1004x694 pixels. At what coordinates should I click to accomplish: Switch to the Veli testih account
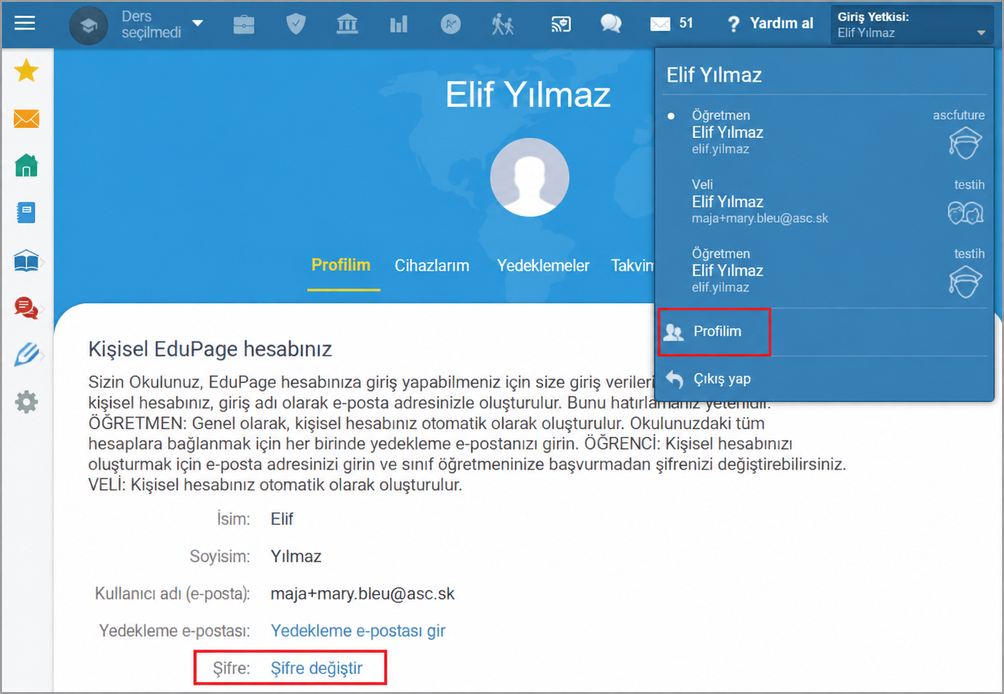825,202
